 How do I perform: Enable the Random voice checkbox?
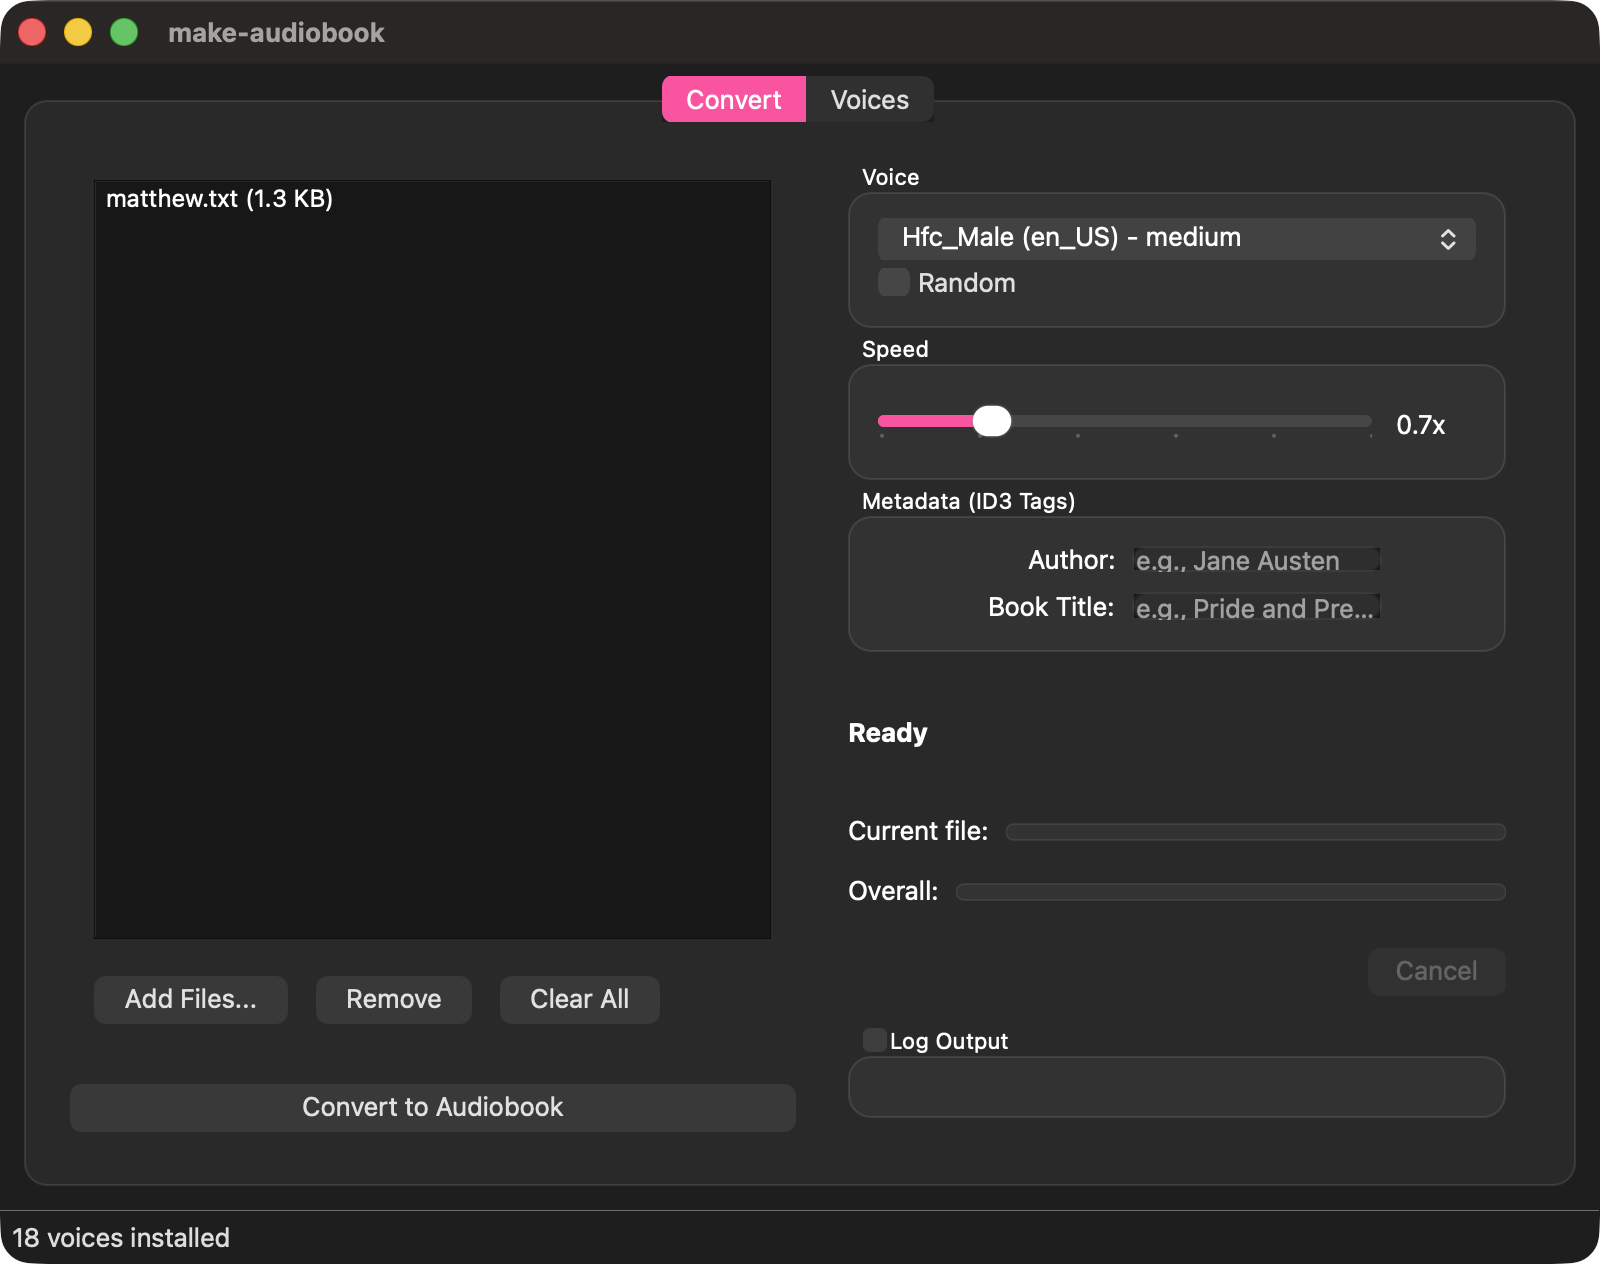[892, 282]
